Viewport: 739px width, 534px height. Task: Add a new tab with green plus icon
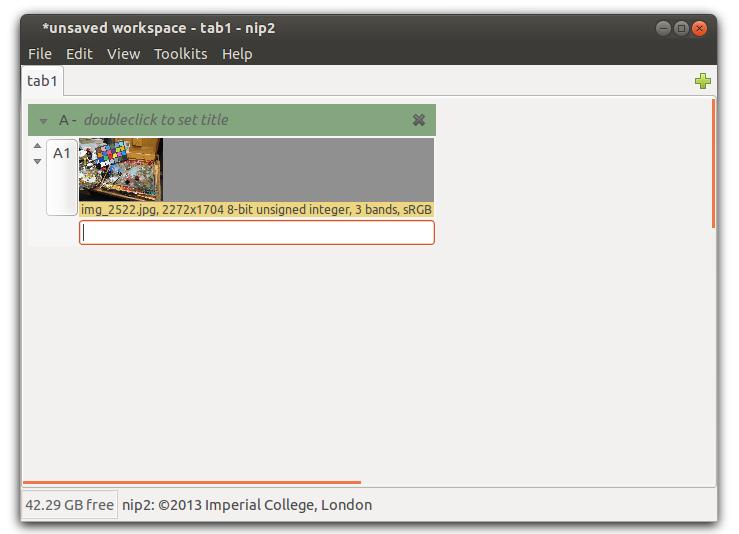[x=703, y=81]
